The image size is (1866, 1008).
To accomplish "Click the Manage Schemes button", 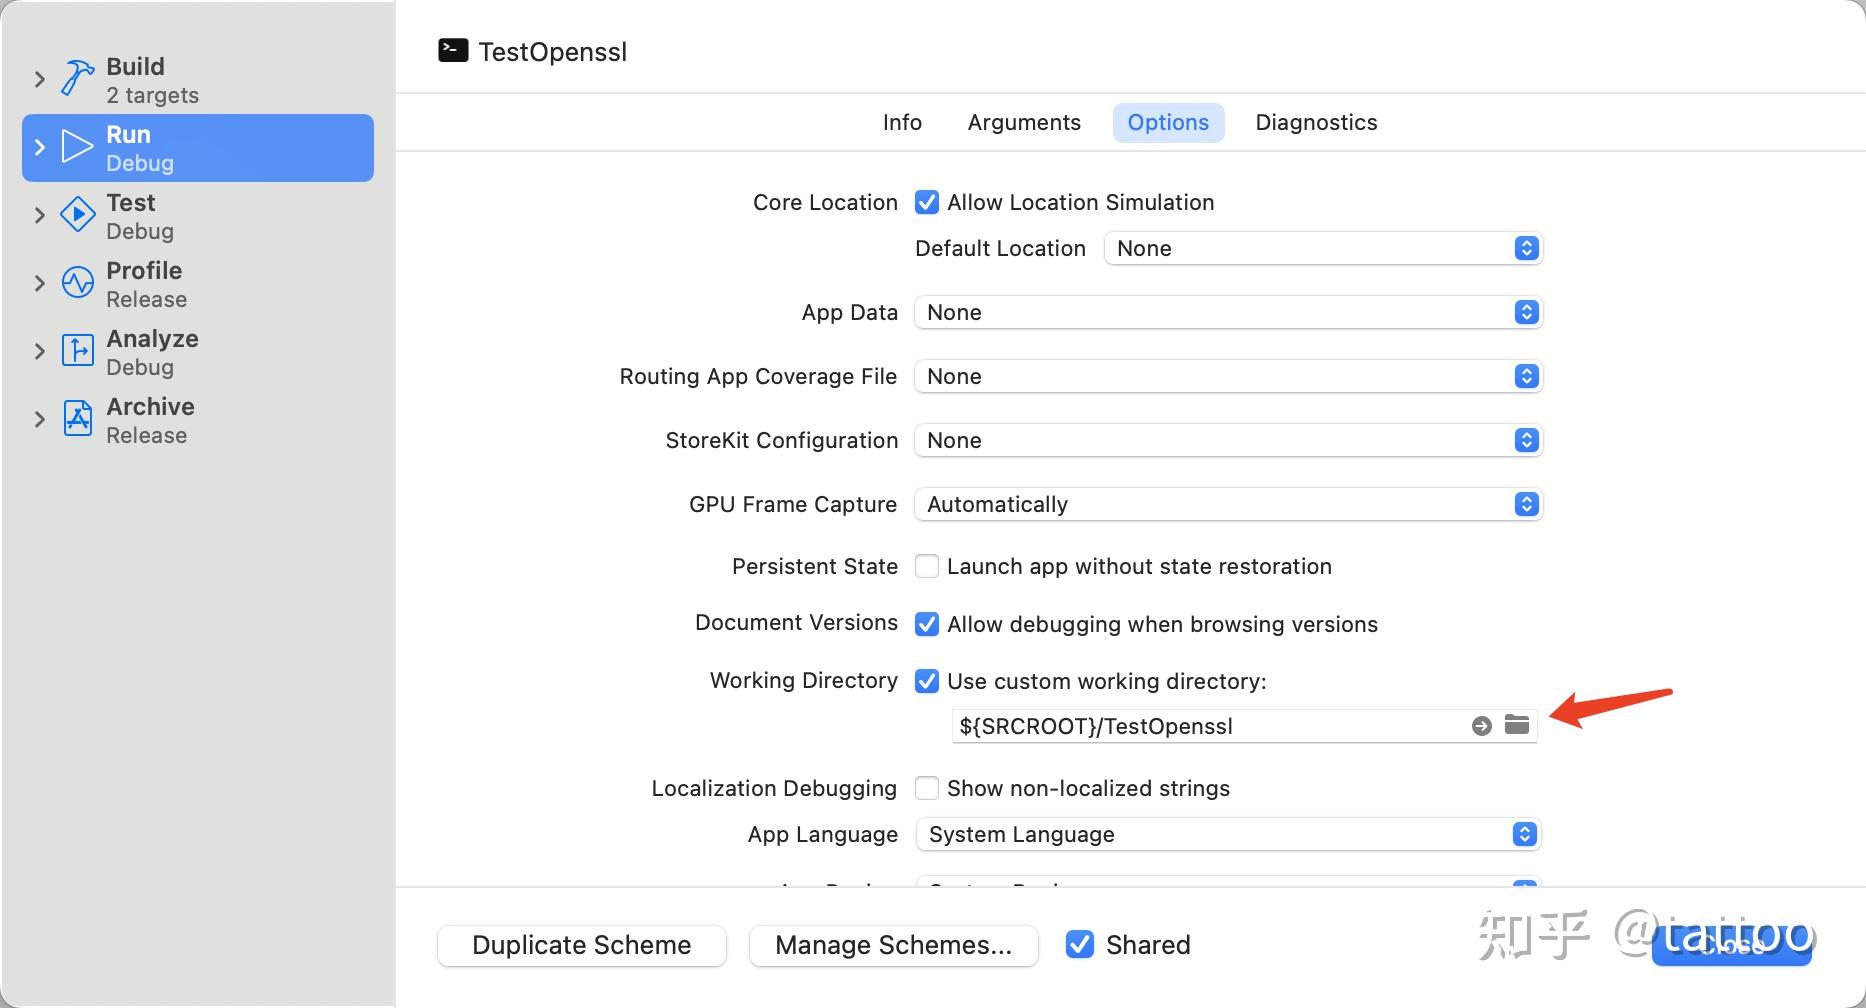I will [x=893, y=945].
